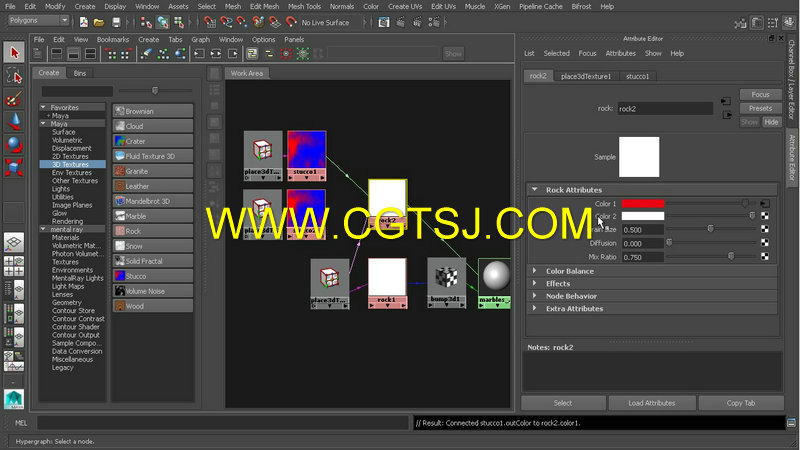Click the Select button
Viewport: 800px width, 450px height.
pyautogui.click(x=563, y=403)
